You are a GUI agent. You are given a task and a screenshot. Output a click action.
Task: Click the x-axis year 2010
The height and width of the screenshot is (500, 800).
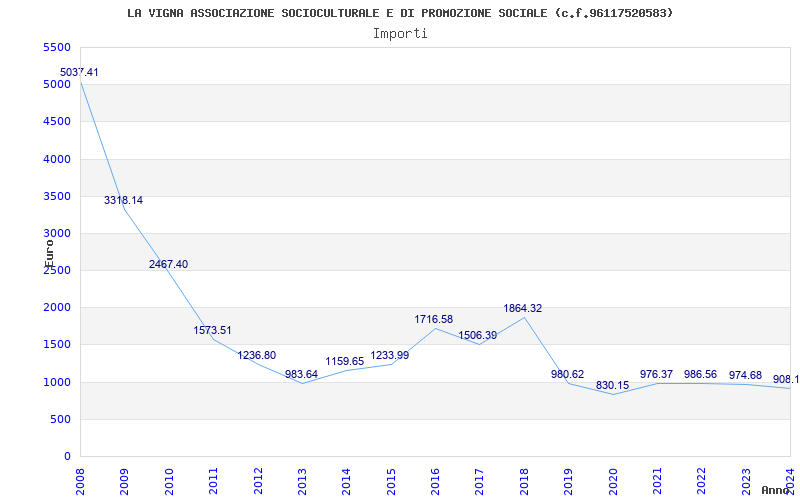[x=169, y=482]
